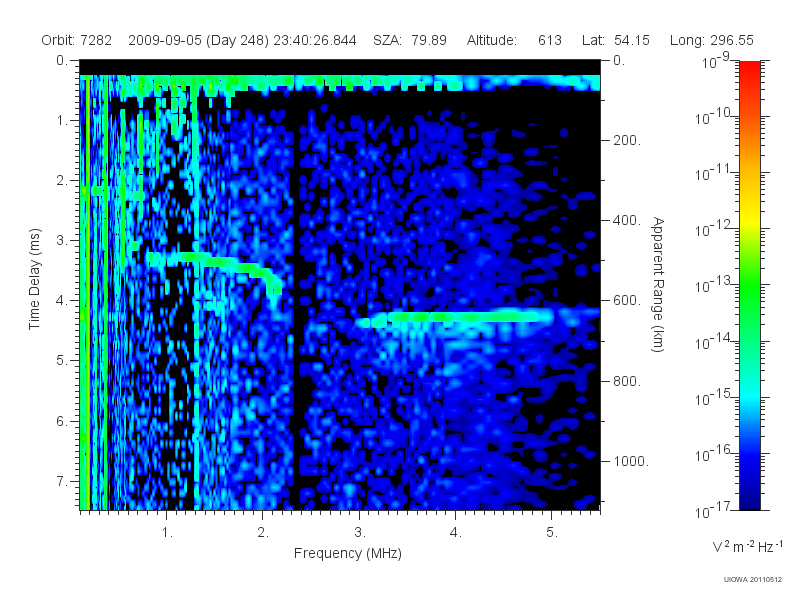Click the units label 'V² m⁻² Hz⁻¹'
This screenshot has width=800, height=600.
click(747, 546)
